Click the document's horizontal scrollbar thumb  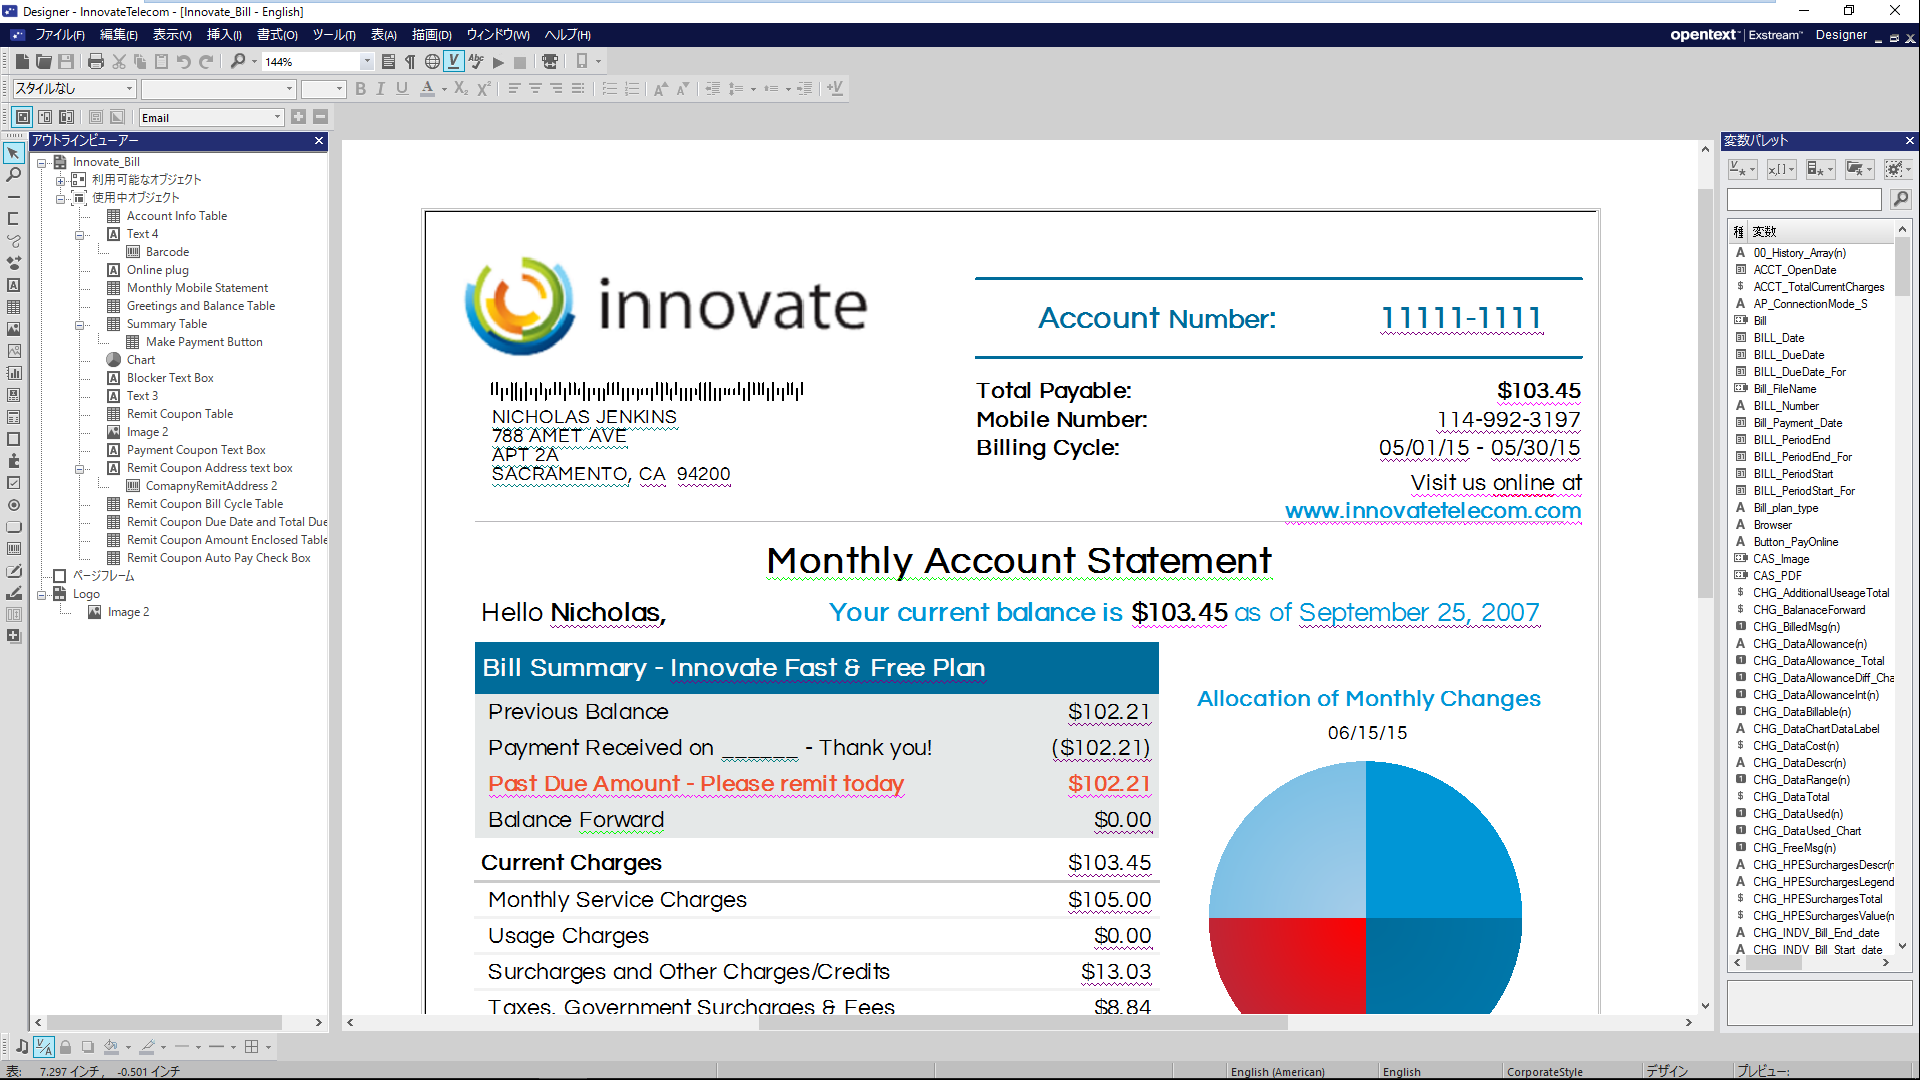(1023, 1023)
